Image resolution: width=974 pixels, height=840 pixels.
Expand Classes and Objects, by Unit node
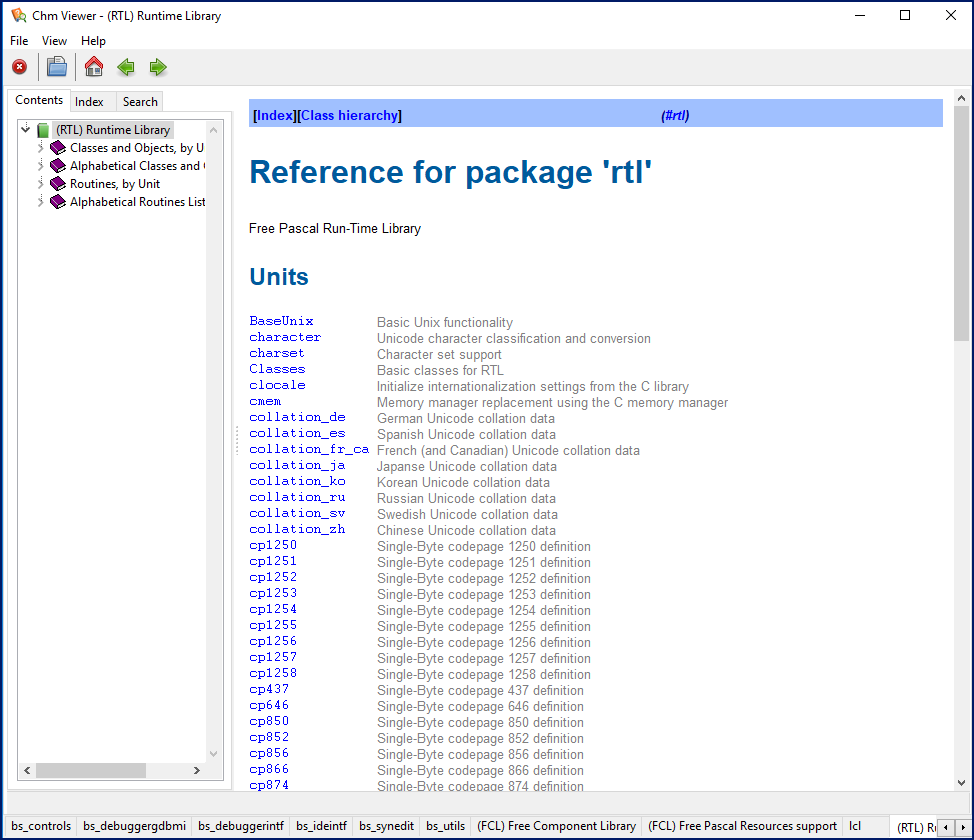click(x=40, y=147)
